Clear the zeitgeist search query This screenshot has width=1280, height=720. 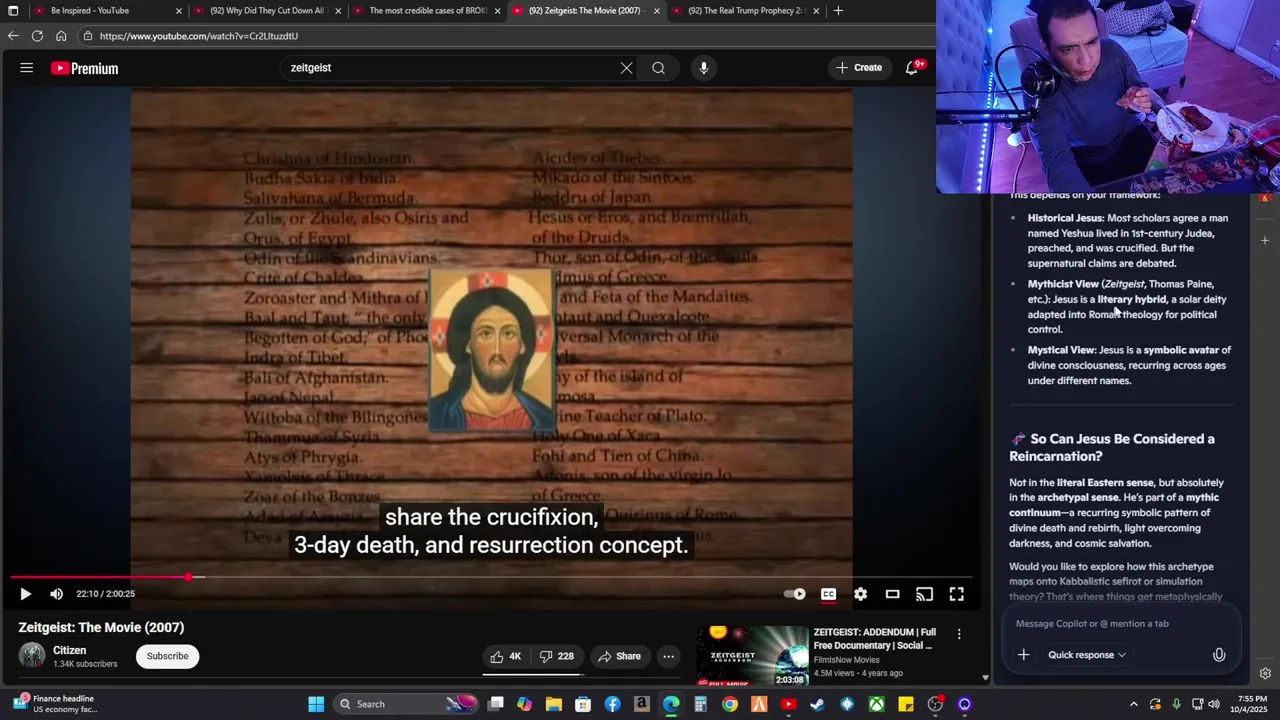click(626, 68)
